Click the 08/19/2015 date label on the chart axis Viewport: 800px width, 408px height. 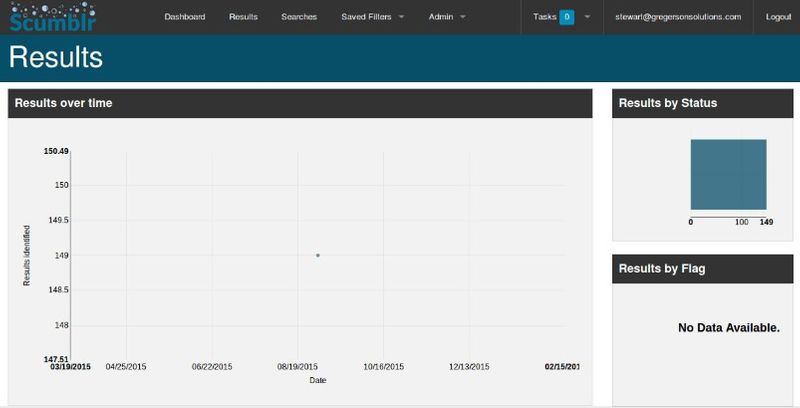298,367
